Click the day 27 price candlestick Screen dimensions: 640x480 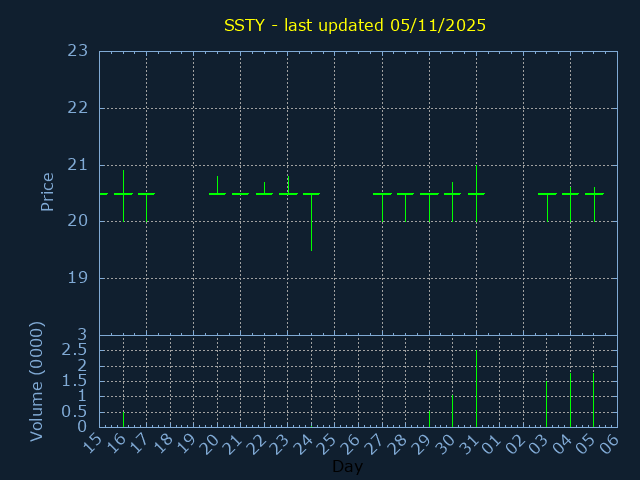(x=382, y=194)
